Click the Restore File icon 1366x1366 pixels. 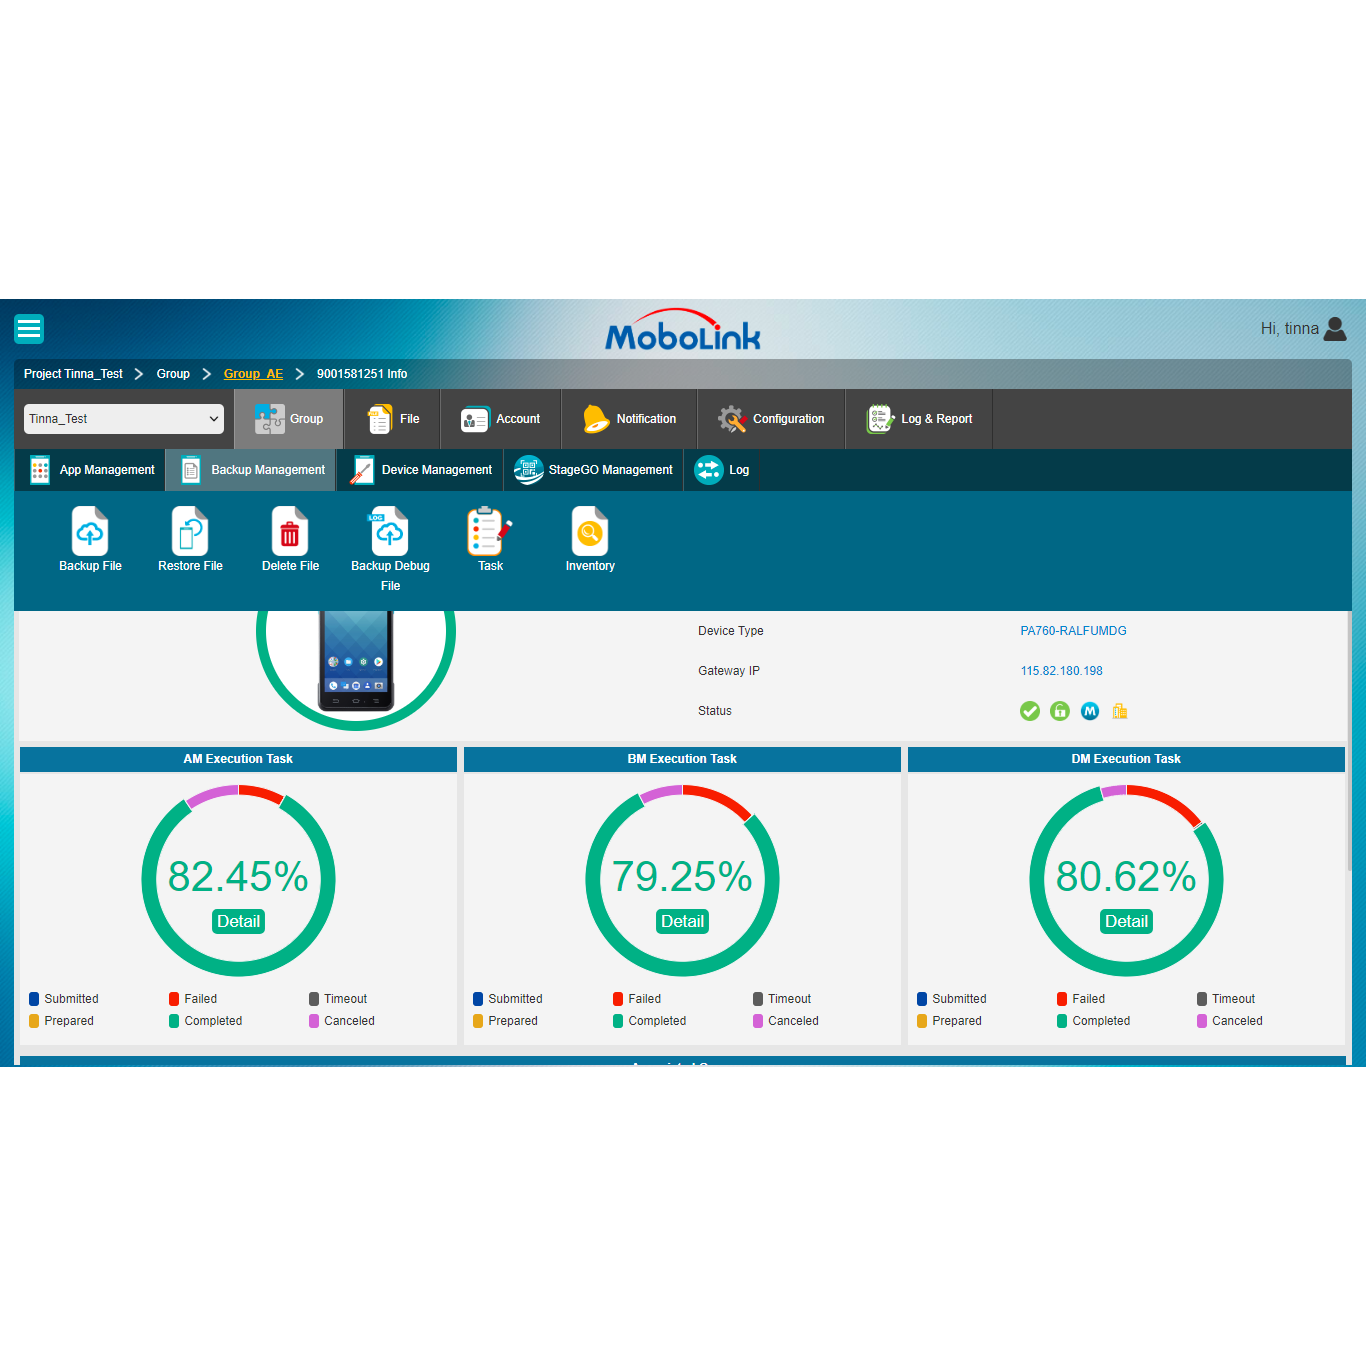(190, 532)
